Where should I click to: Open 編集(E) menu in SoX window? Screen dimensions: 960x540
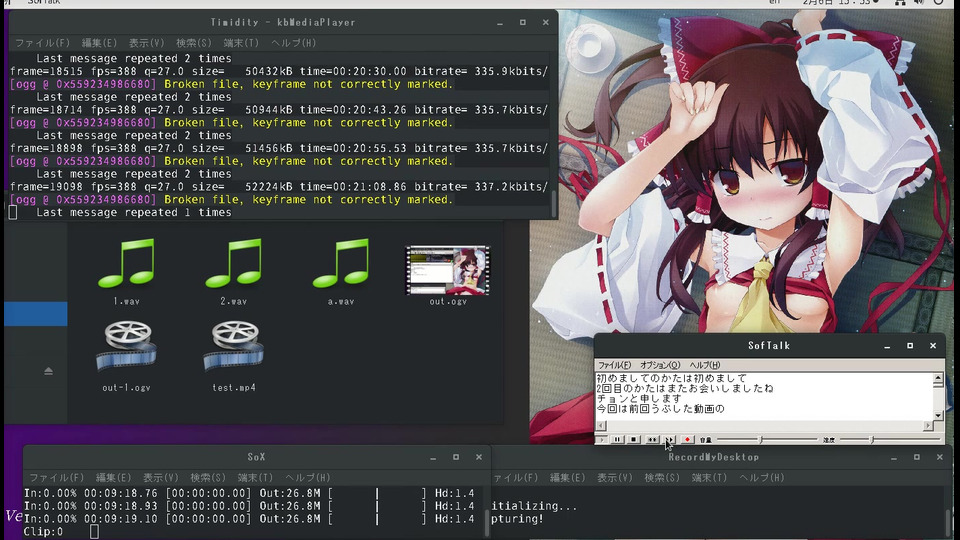pyautogui.click(x=113, y=478)
